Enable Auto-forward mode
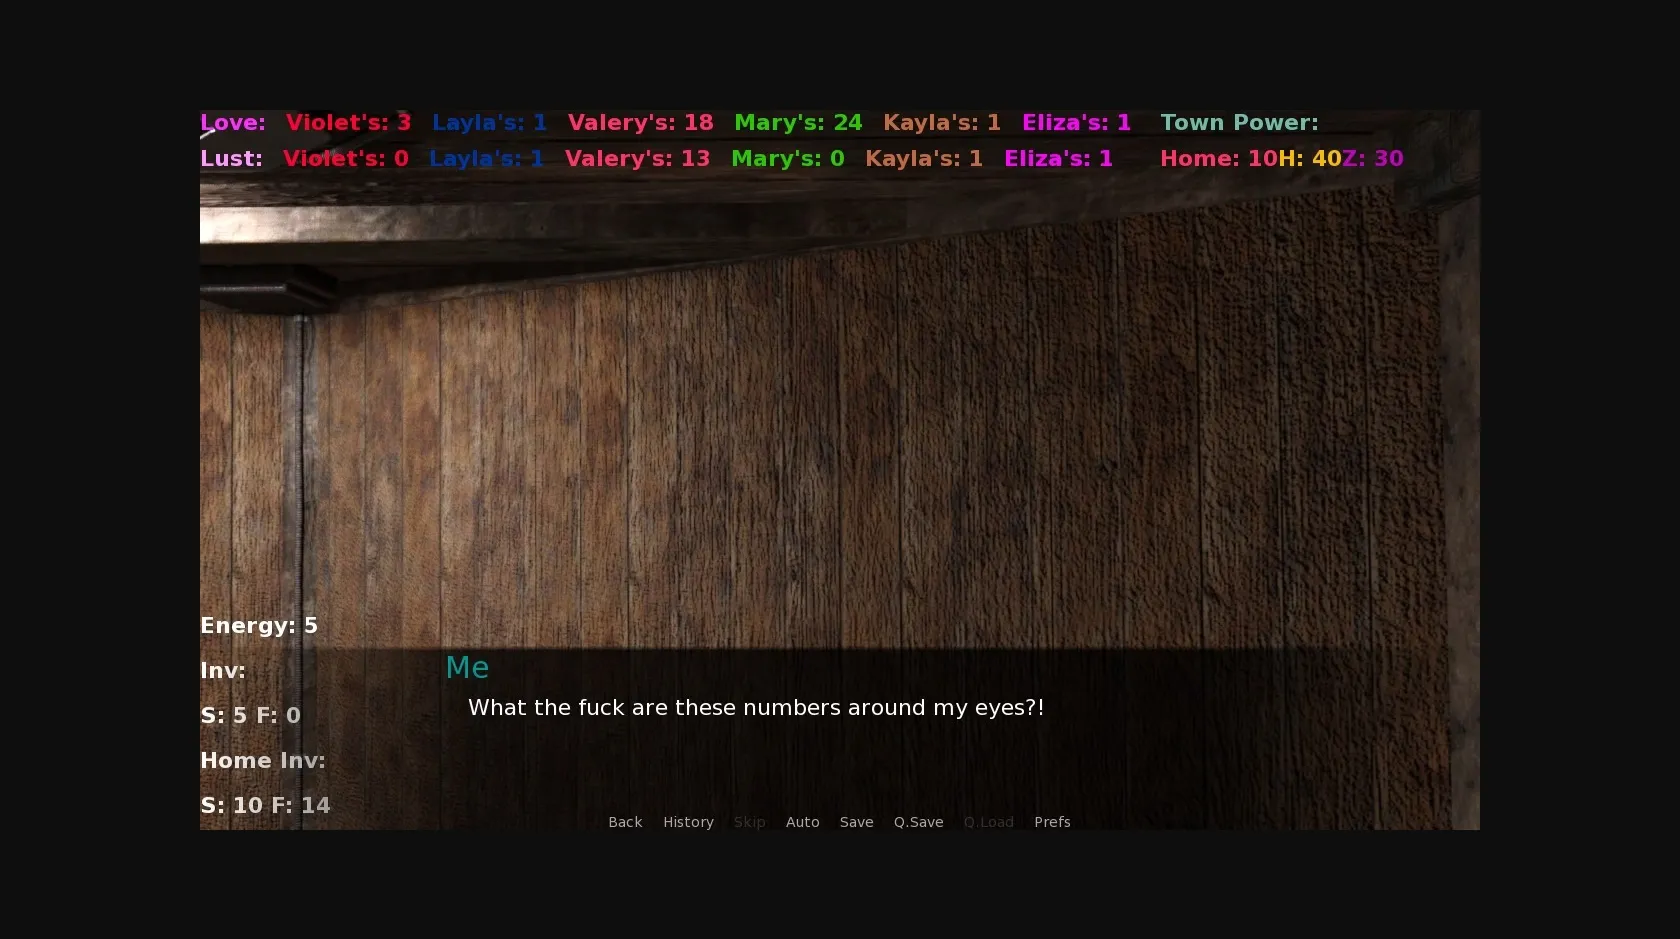Screen dimensions: 1680x939 [802, 822]
